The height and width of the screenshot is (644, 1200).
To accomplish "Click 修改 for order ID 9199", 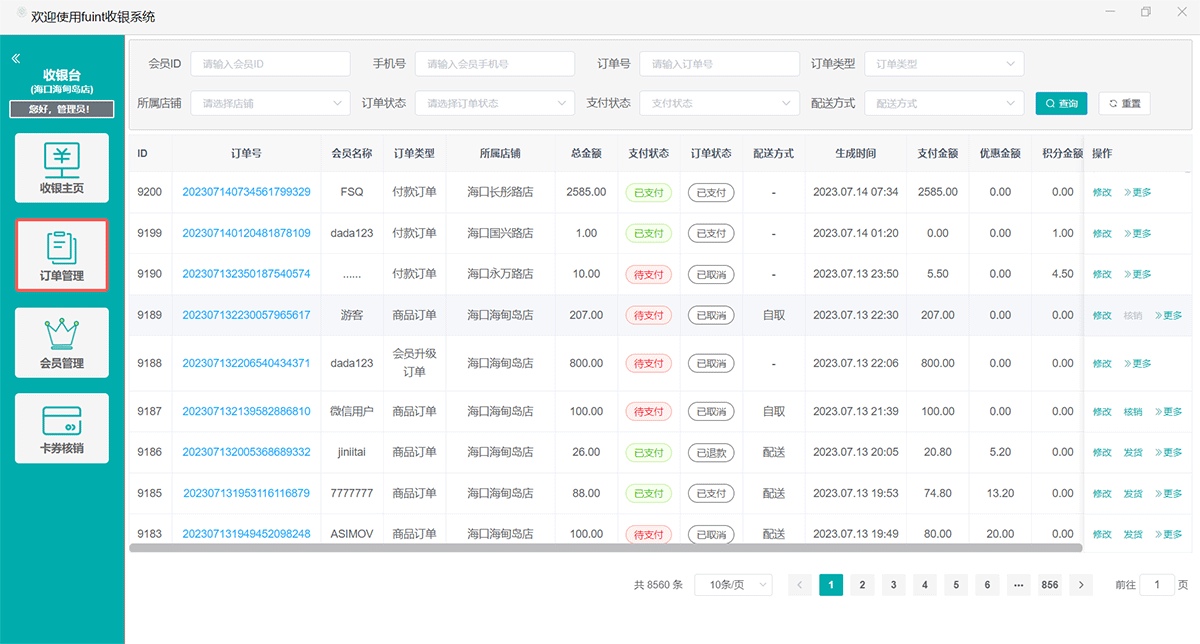I will [1101, 233].
